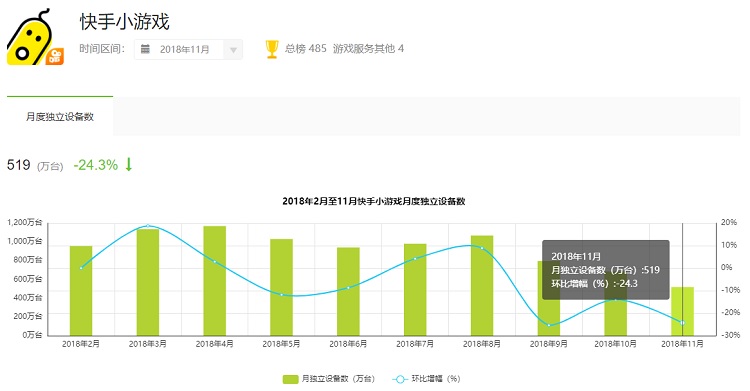This screenshot has height=391, width=750.
Task: Click the green downward arrow indicator
Action: pos(129,165)
